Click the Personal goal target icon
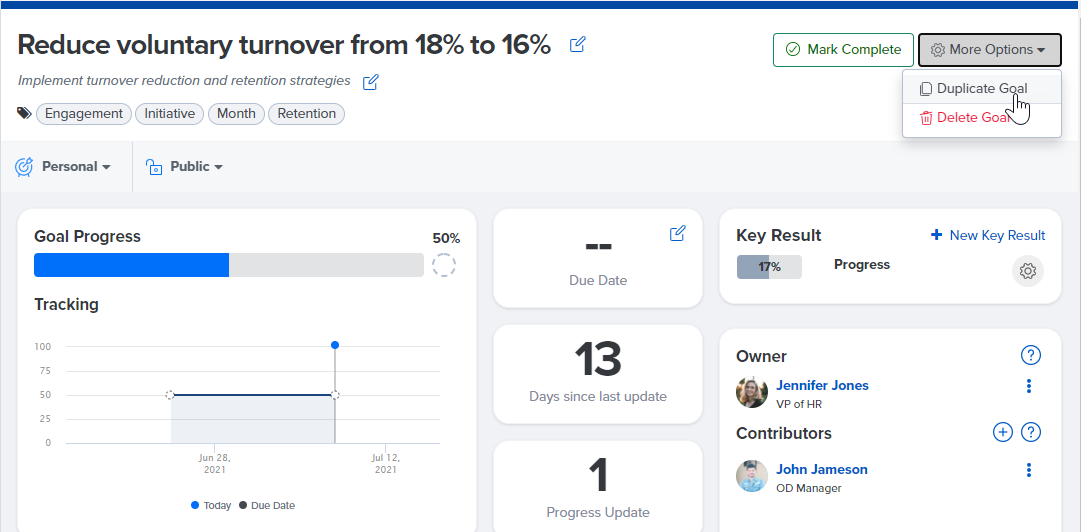1081x532 pixels. click(x=24, y=167)
